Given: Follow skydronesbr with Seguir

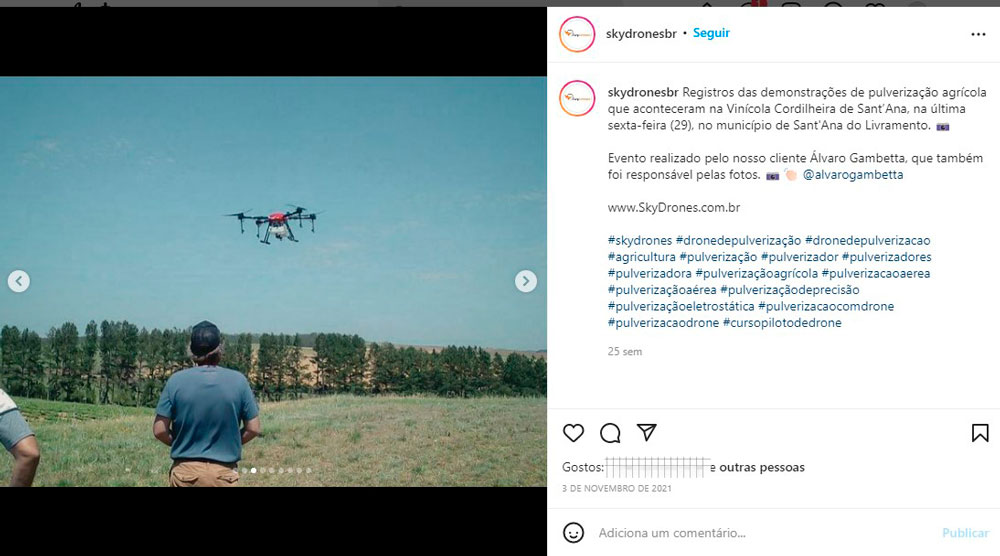Looking at the screenshot, I should click(x=711, y=33).
